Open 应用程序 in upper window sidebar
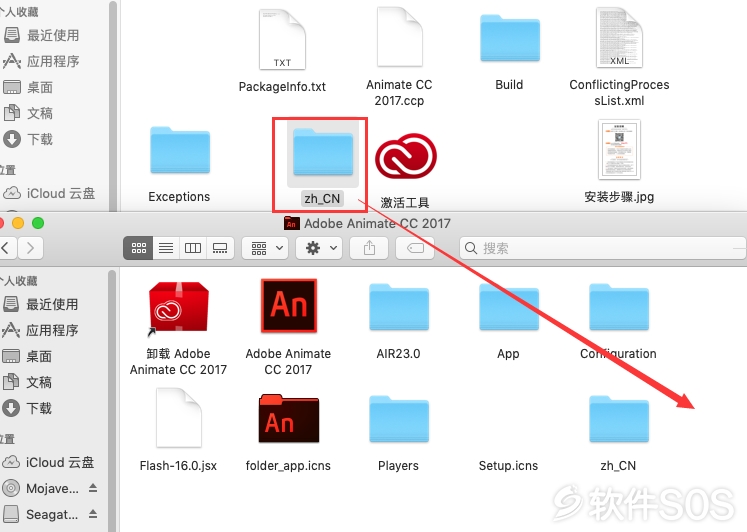747x532 pixels. (53, 61)
